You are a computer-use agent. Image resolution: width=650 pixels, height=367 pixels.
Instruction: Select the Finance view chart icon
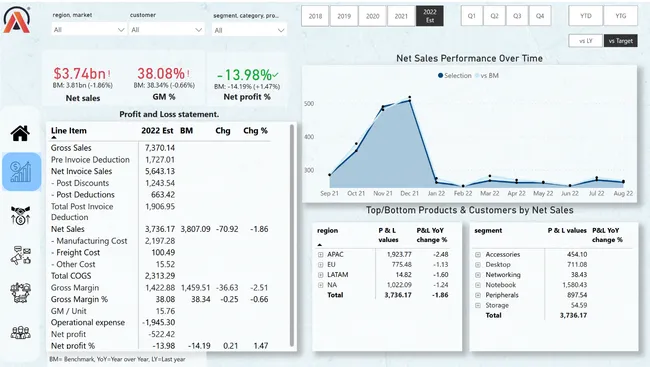pos(21,172)
